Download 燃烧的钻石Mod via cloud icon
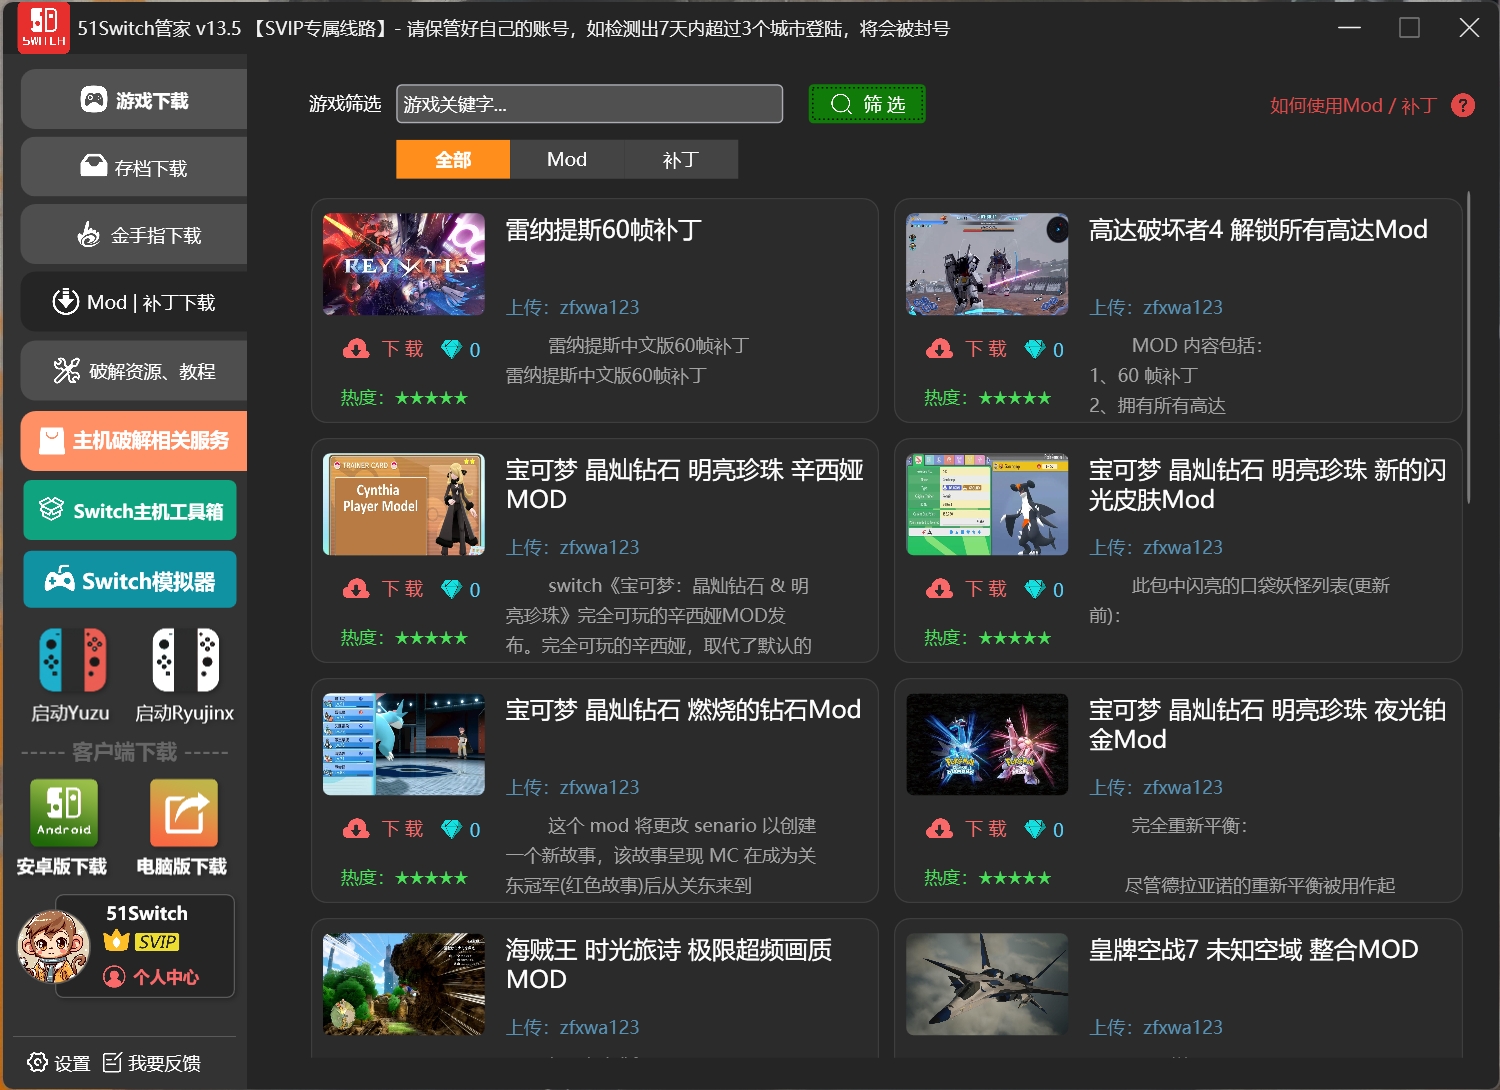 point(356,829)
